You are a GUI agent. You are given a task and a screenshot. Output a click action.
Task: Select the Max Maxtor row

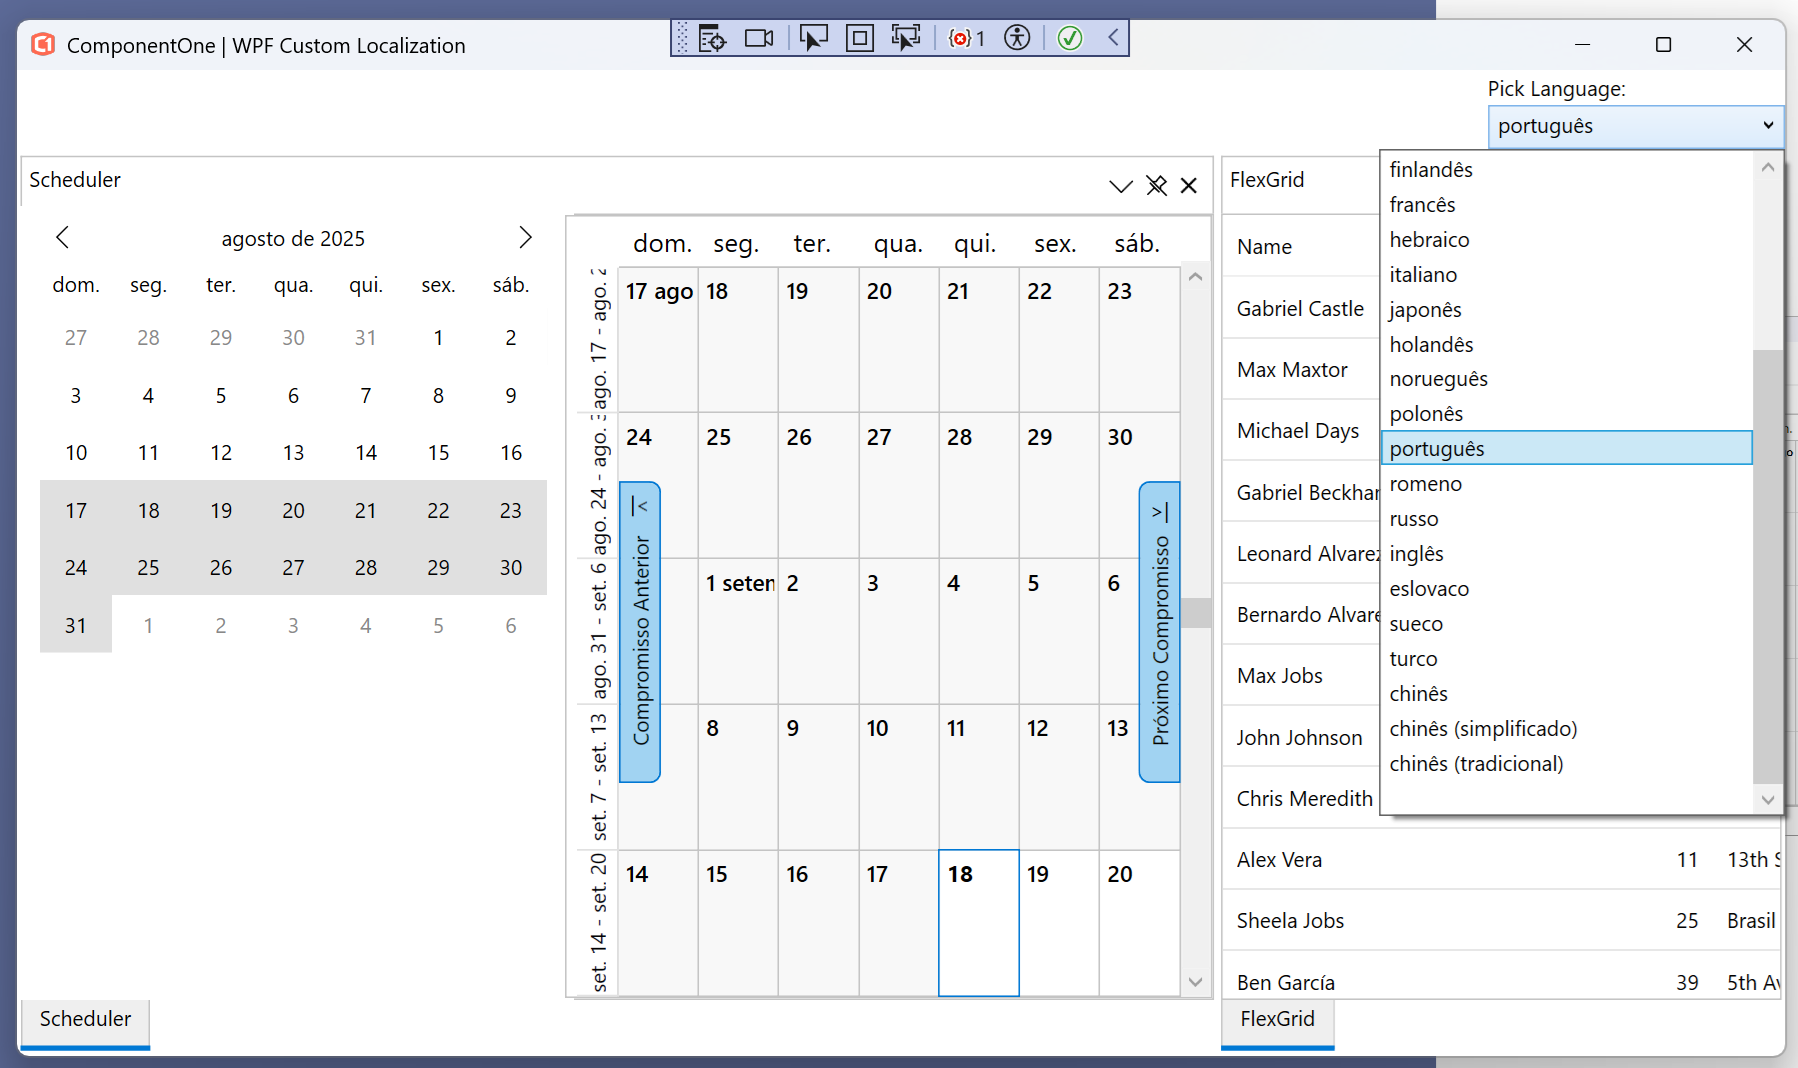click(x=1300, y=370)
